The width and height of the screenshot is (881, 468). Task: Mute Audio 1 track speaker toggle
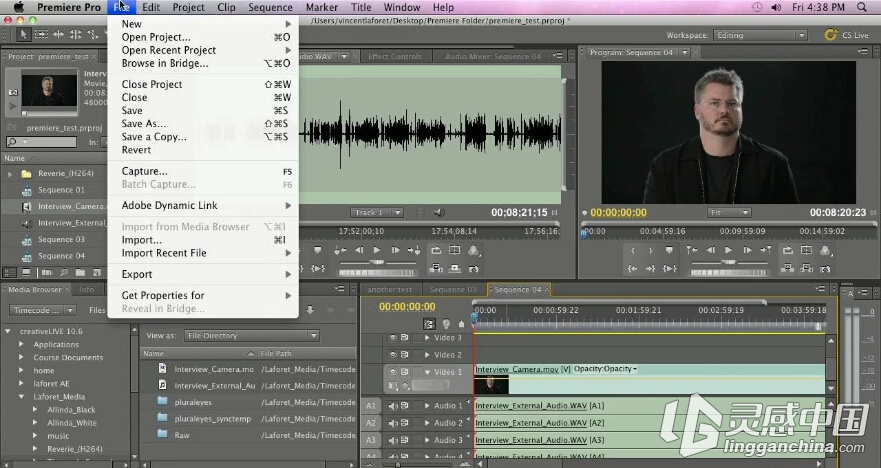tap(393, 405)
